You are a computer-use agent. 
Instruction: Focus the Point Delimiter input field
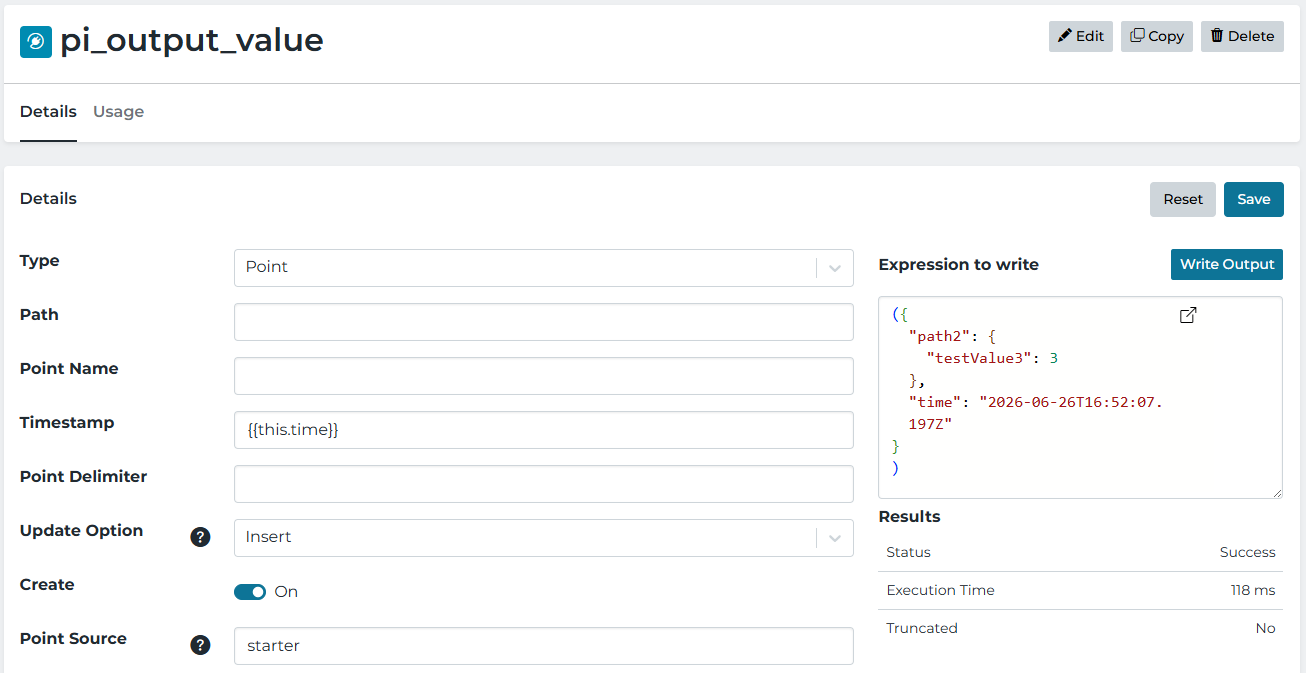pos(544,484)
